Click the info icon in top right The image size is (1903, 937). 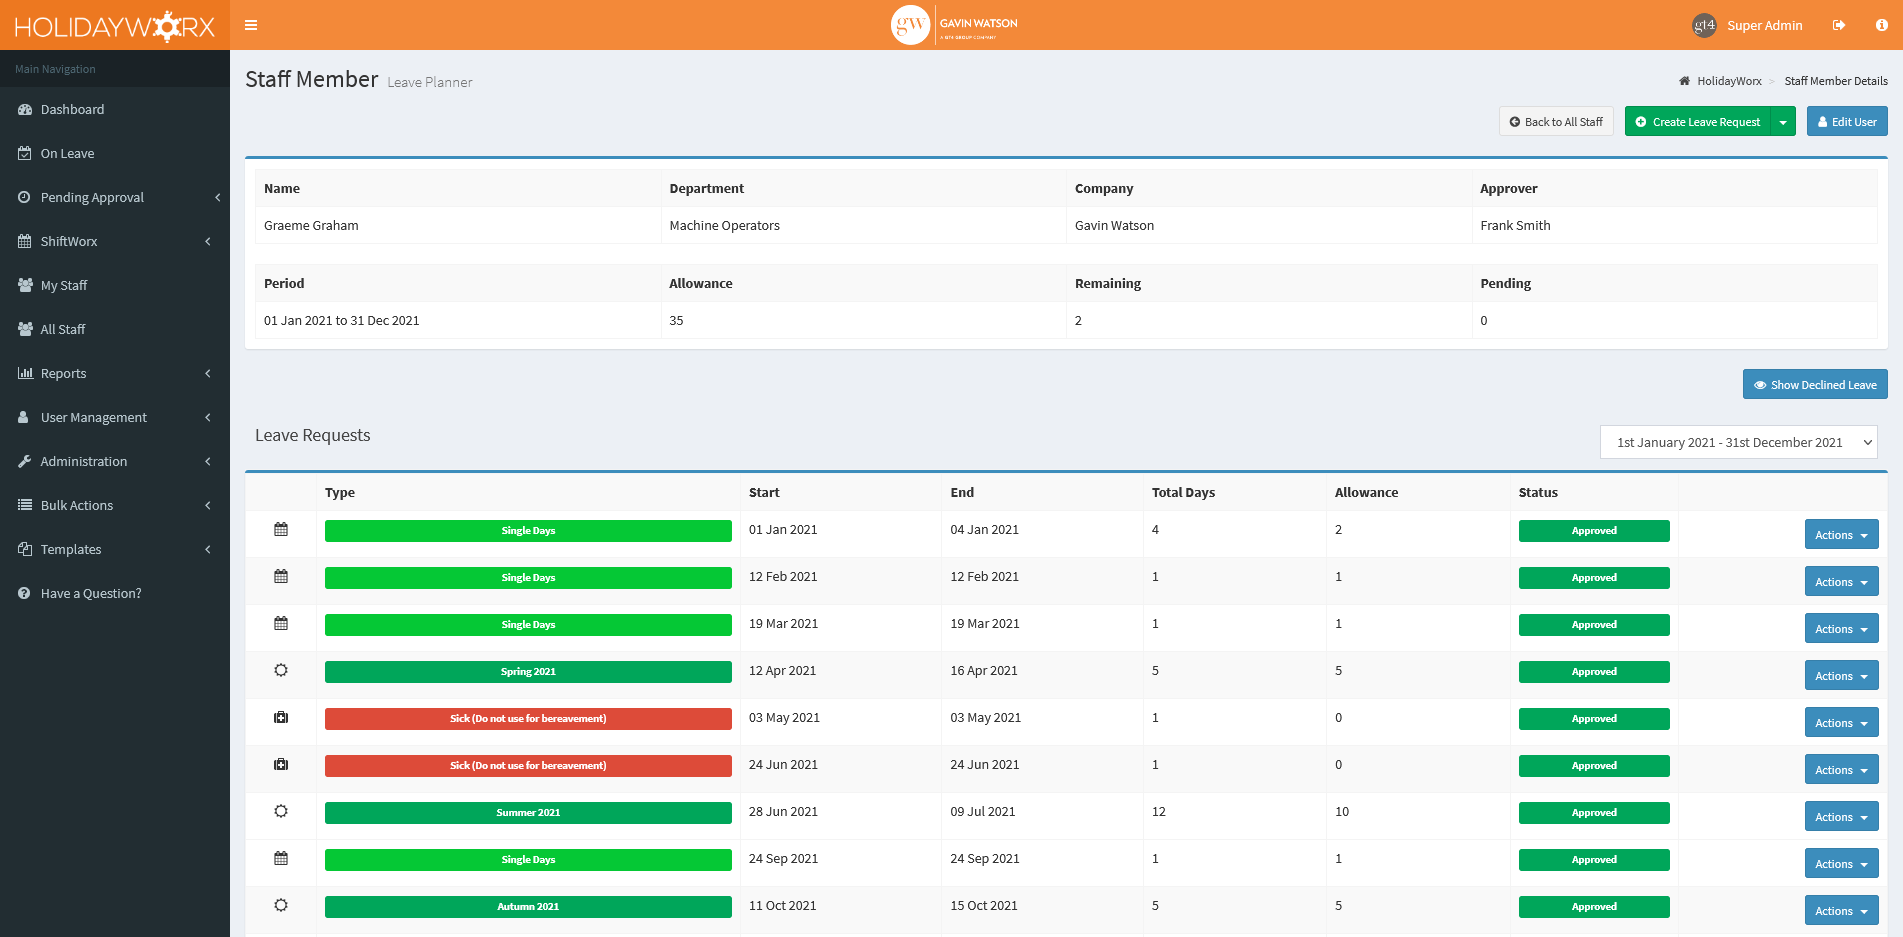point(1881,25)
